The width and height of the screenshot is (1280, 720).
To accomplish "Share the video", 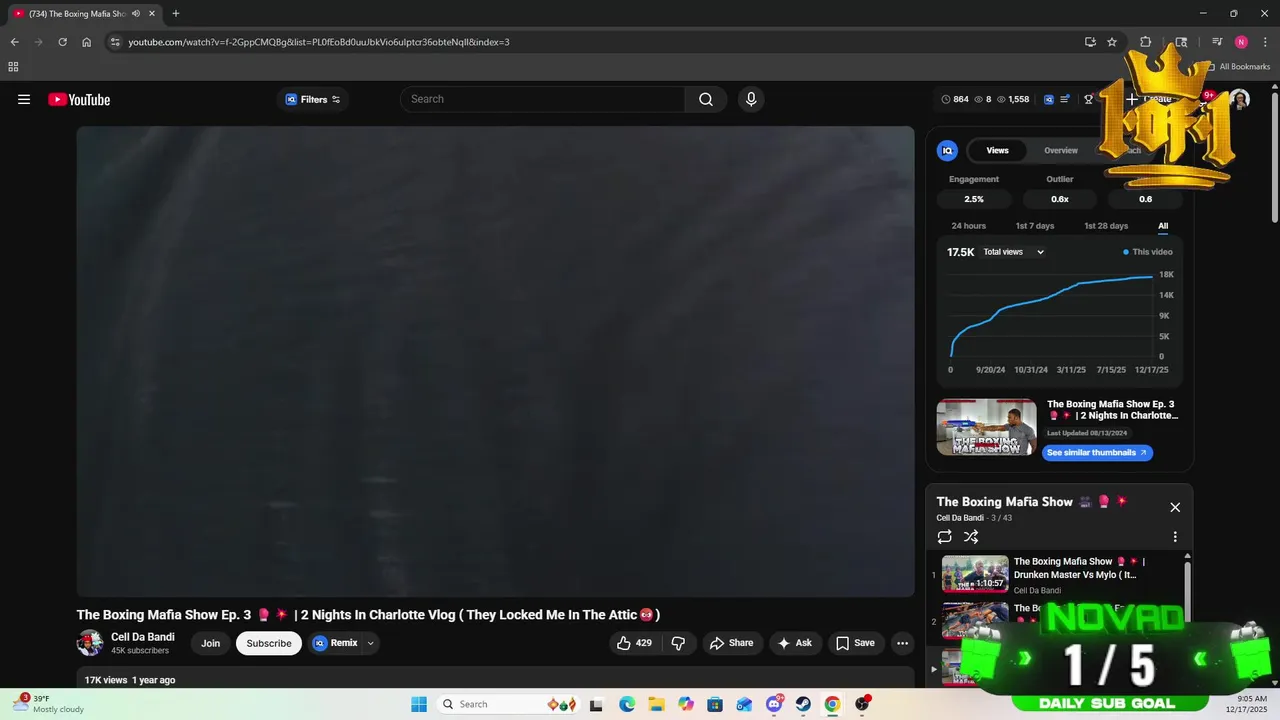I will (x=731, y=643).
